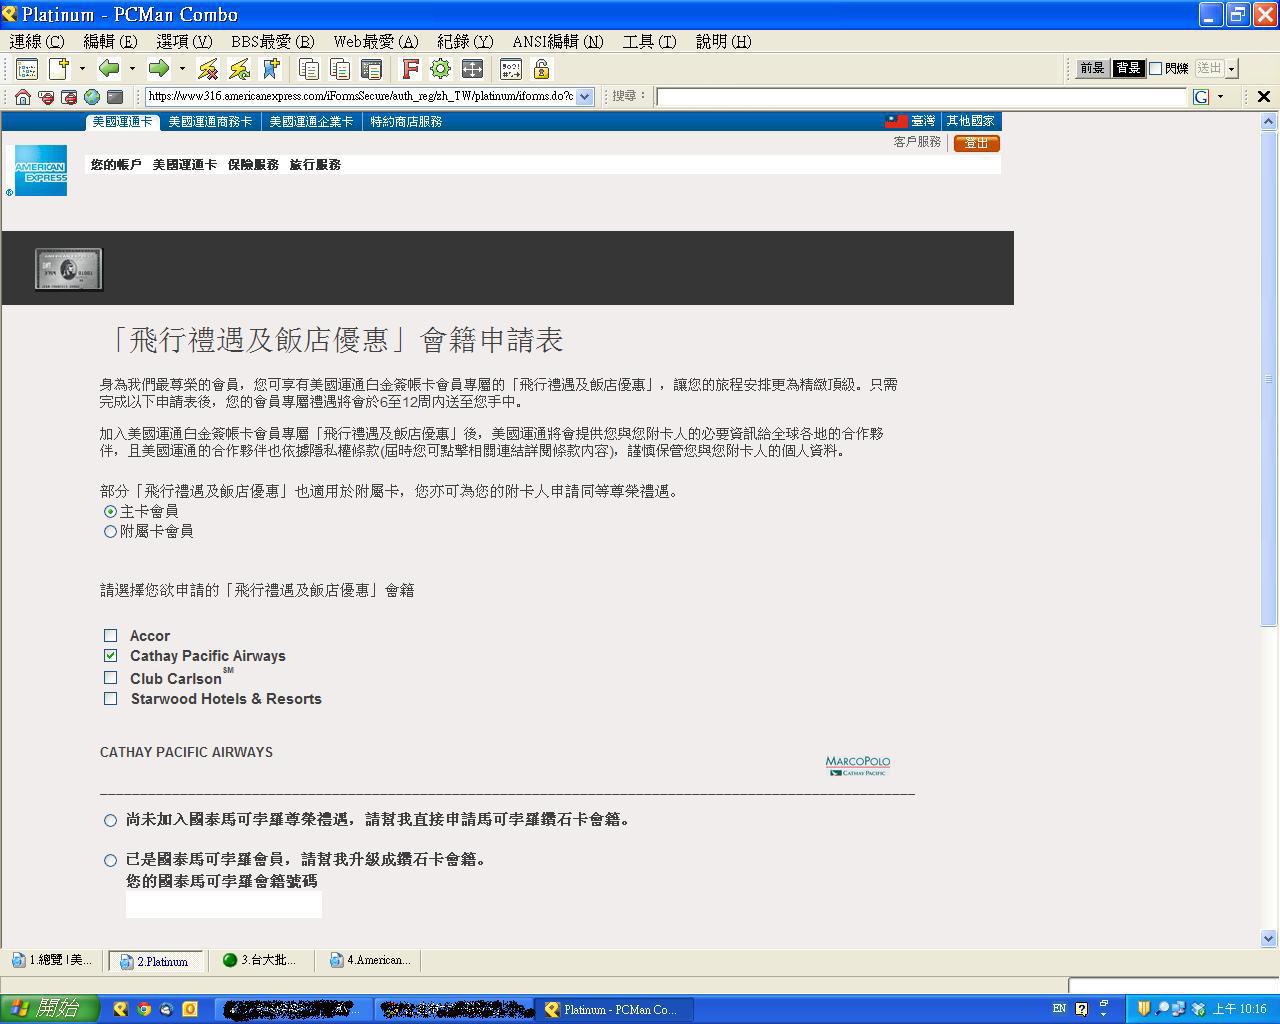Screen dimensions: 1280x1024
Task: Click the disconnect lightning icon with red X
Action: coord(208,69)
